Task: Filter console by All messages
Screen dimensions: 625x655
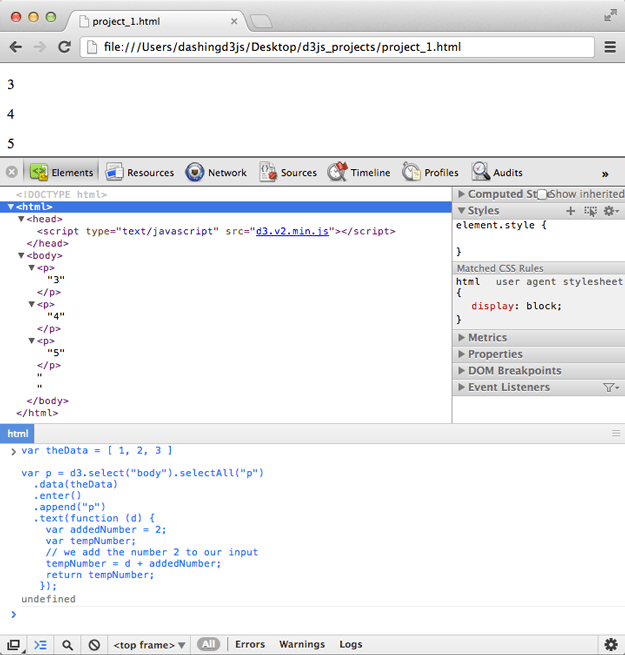Action: coord(208,645)
